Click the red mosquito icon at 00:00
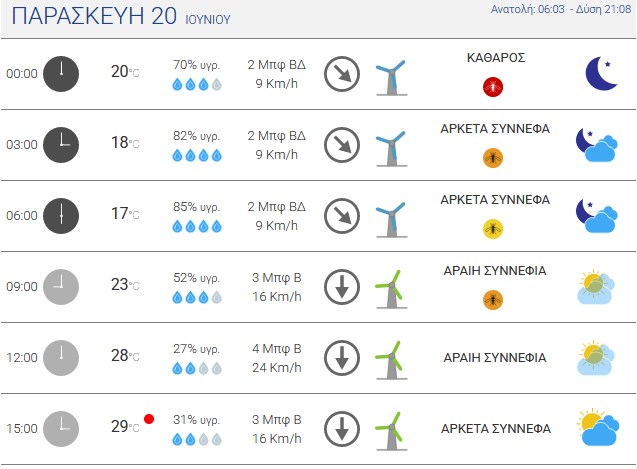This screenshot has width=637, height=469. click(493, 87)
